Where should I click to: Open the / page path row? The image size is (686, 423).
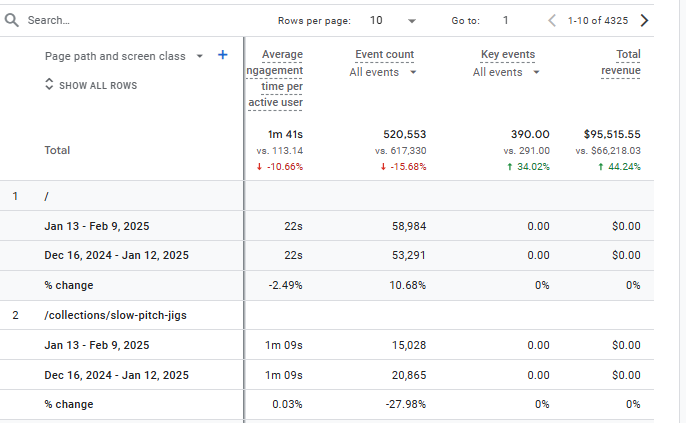tap(46, 196)
